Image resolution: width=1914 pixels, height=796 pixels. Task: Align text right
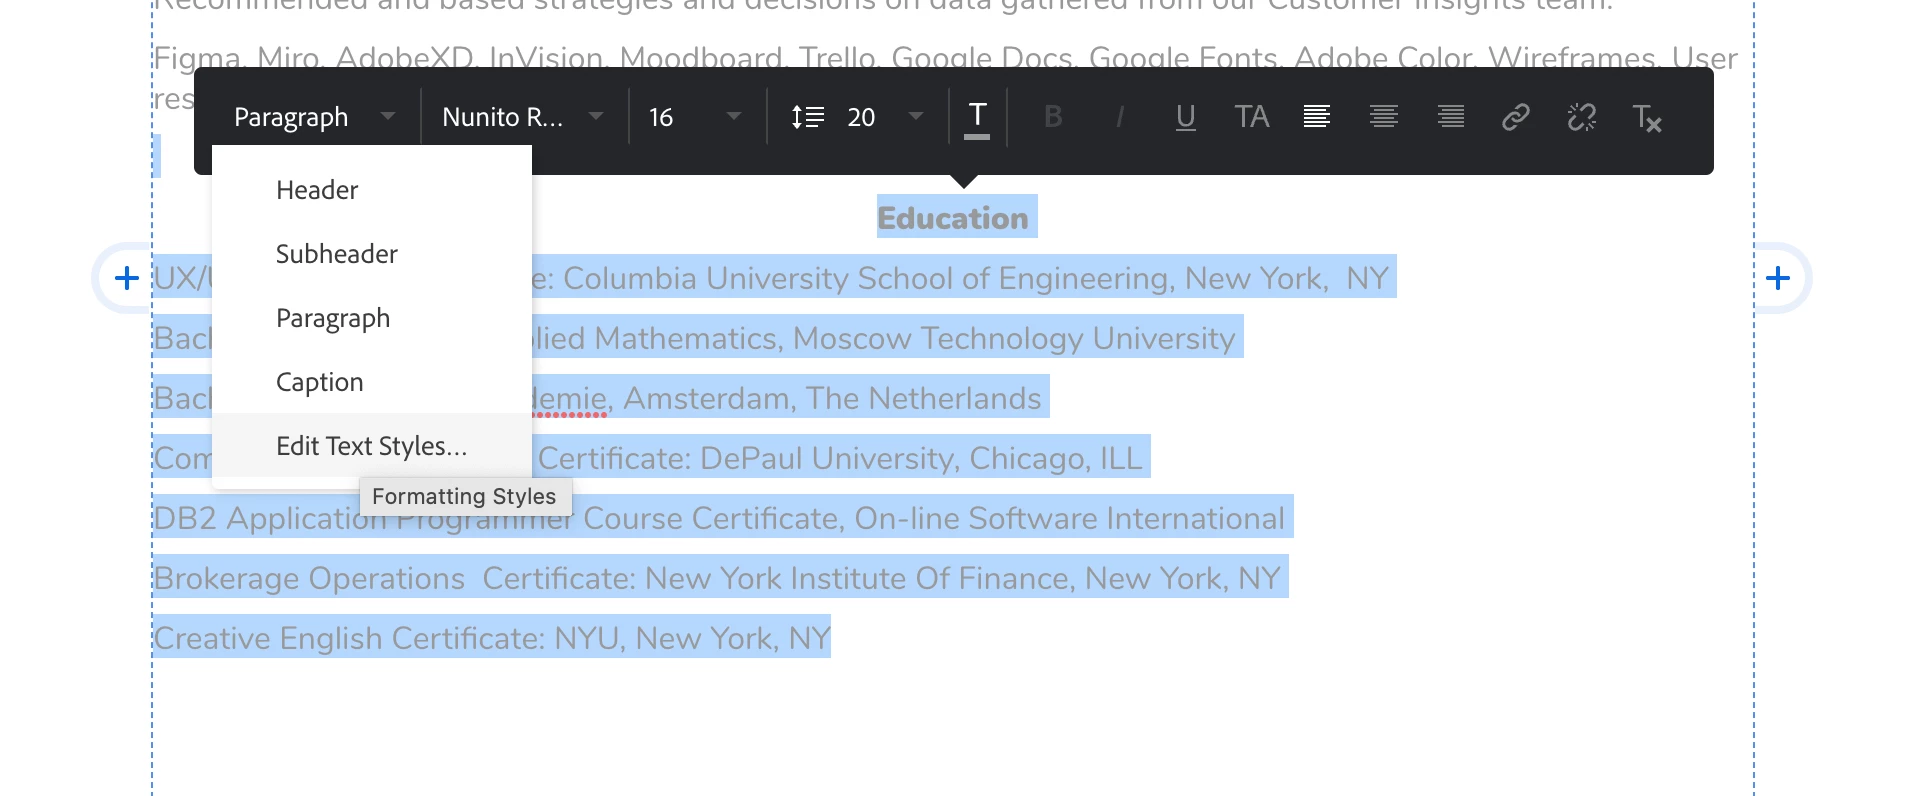click(x=1451, y=118)
